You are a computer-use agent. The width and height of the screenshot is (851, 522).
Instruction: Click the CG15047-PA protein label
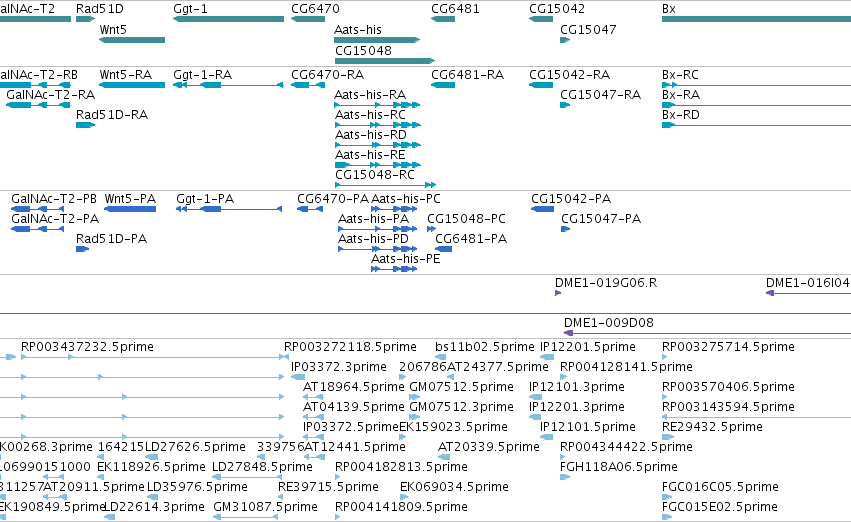click(x=601, y=219)
